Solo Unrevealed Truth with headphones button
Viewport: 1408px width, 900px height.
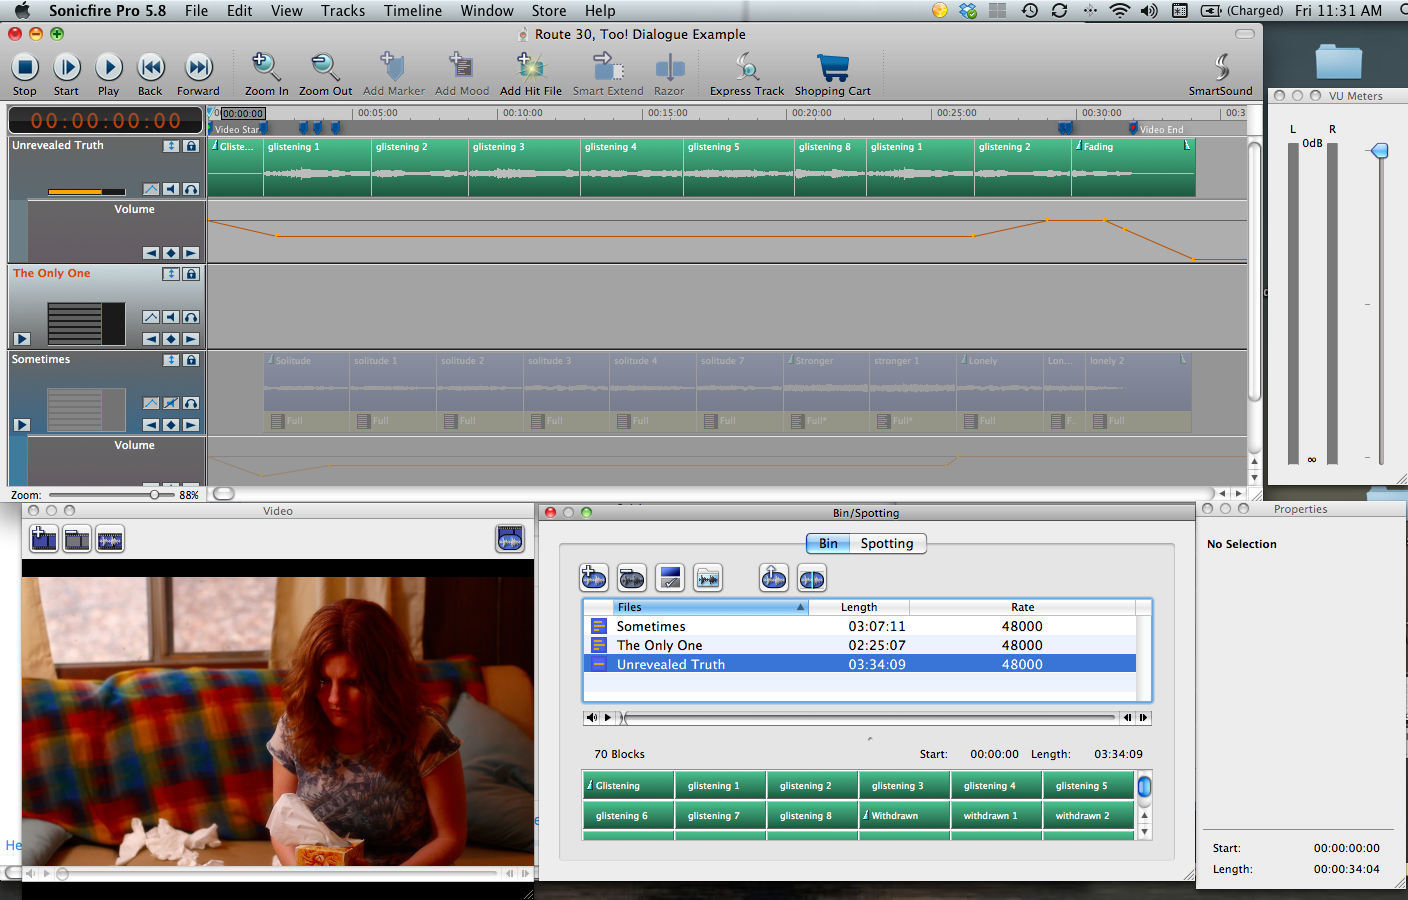pos(191,189)
